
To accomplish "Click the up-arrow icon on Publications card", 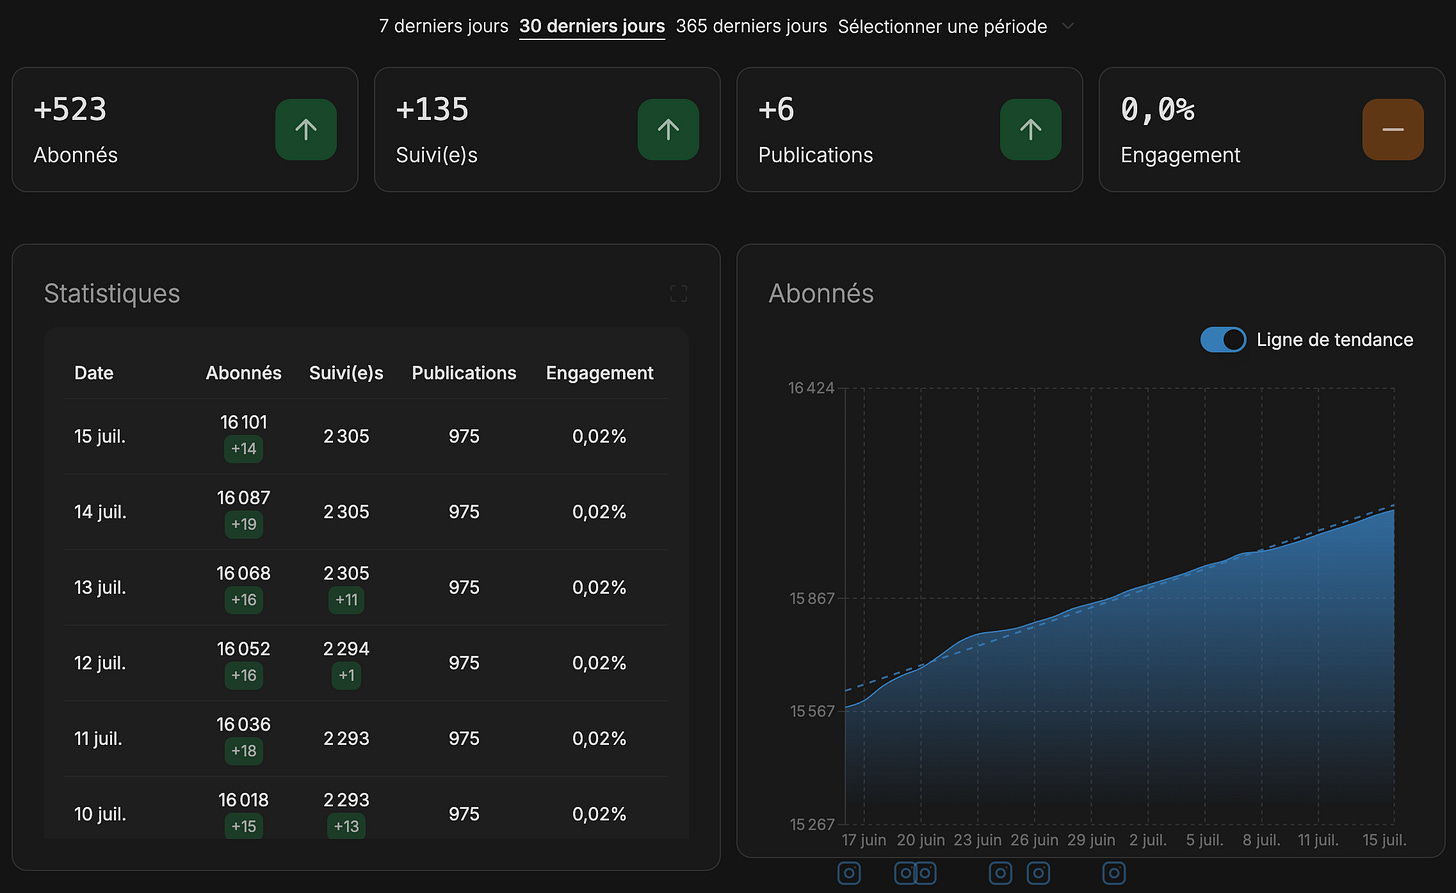I will point(1030,129).
